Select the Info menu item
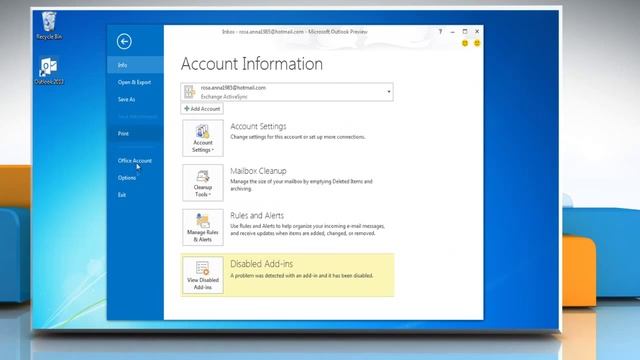The width and height of the screenshot is (640, 360). pos(136,65)
